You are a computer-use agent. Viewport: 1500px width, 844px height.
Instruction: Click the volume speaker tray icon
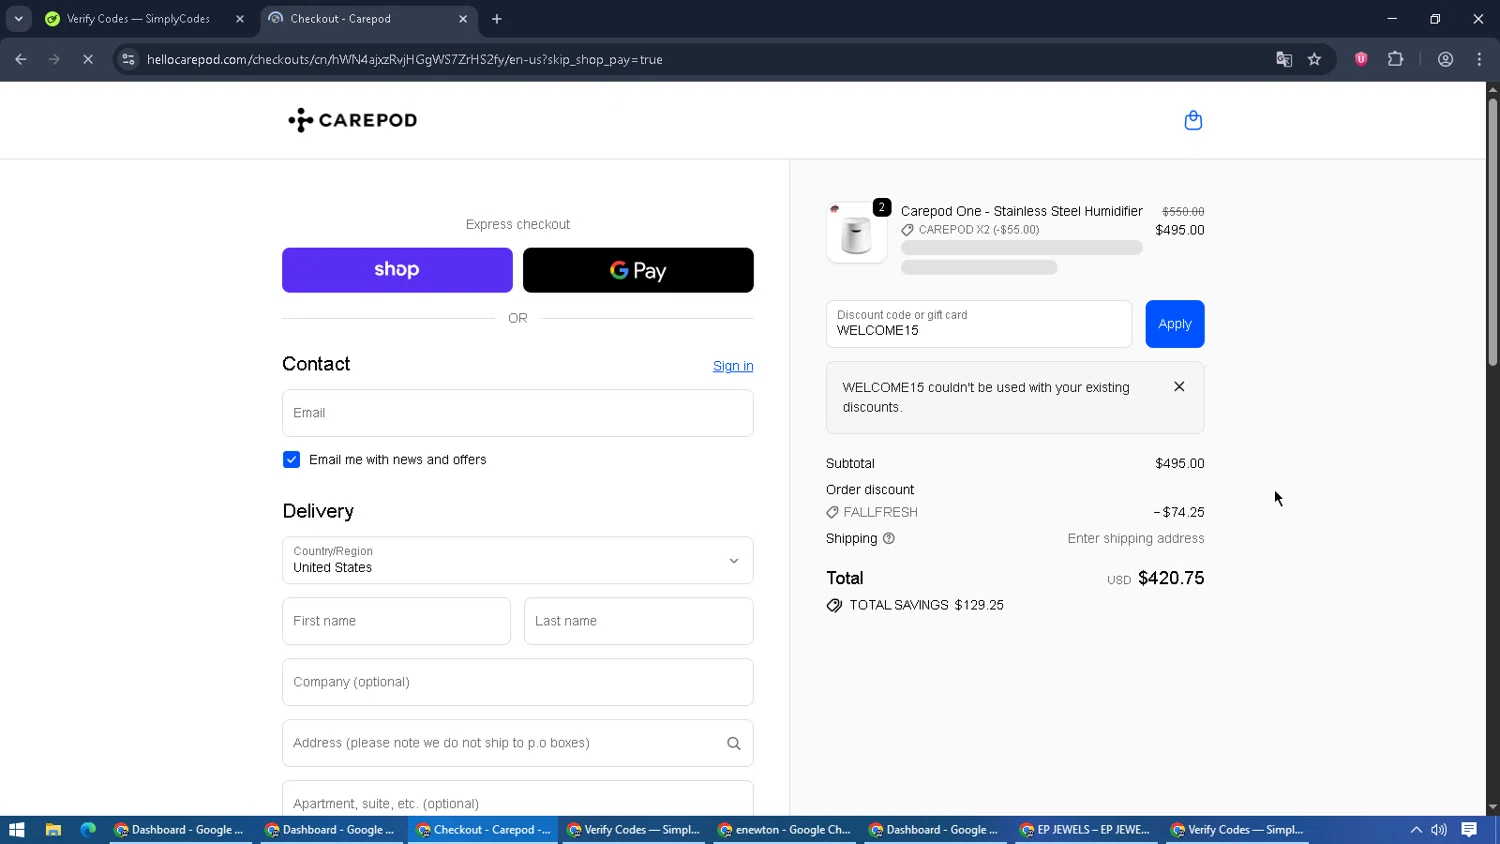1439,830
